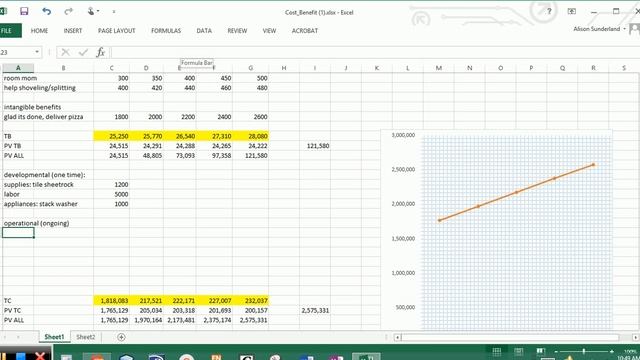Select cell 'developmental (one time):'
640x360 pixels.
(x=44, y=175)
